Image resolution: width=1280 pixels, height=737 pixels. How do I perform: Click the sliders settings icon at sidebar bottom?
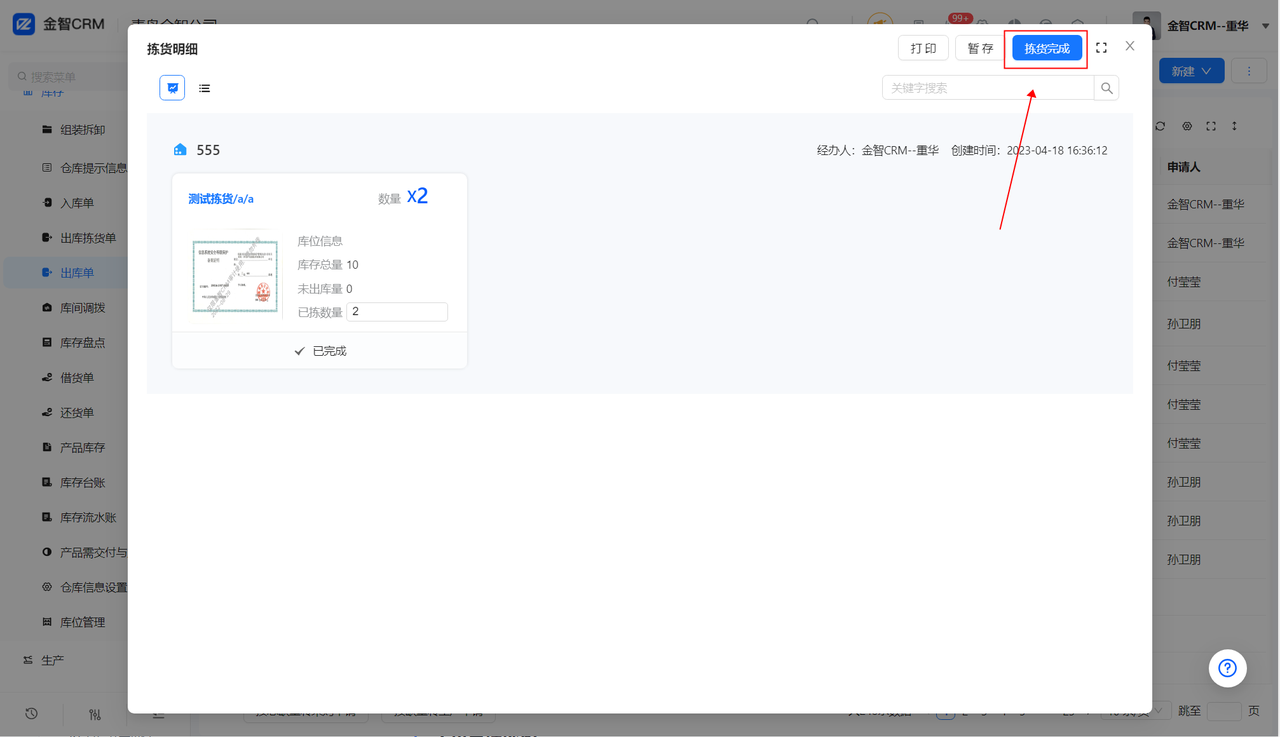click(95, 714)
